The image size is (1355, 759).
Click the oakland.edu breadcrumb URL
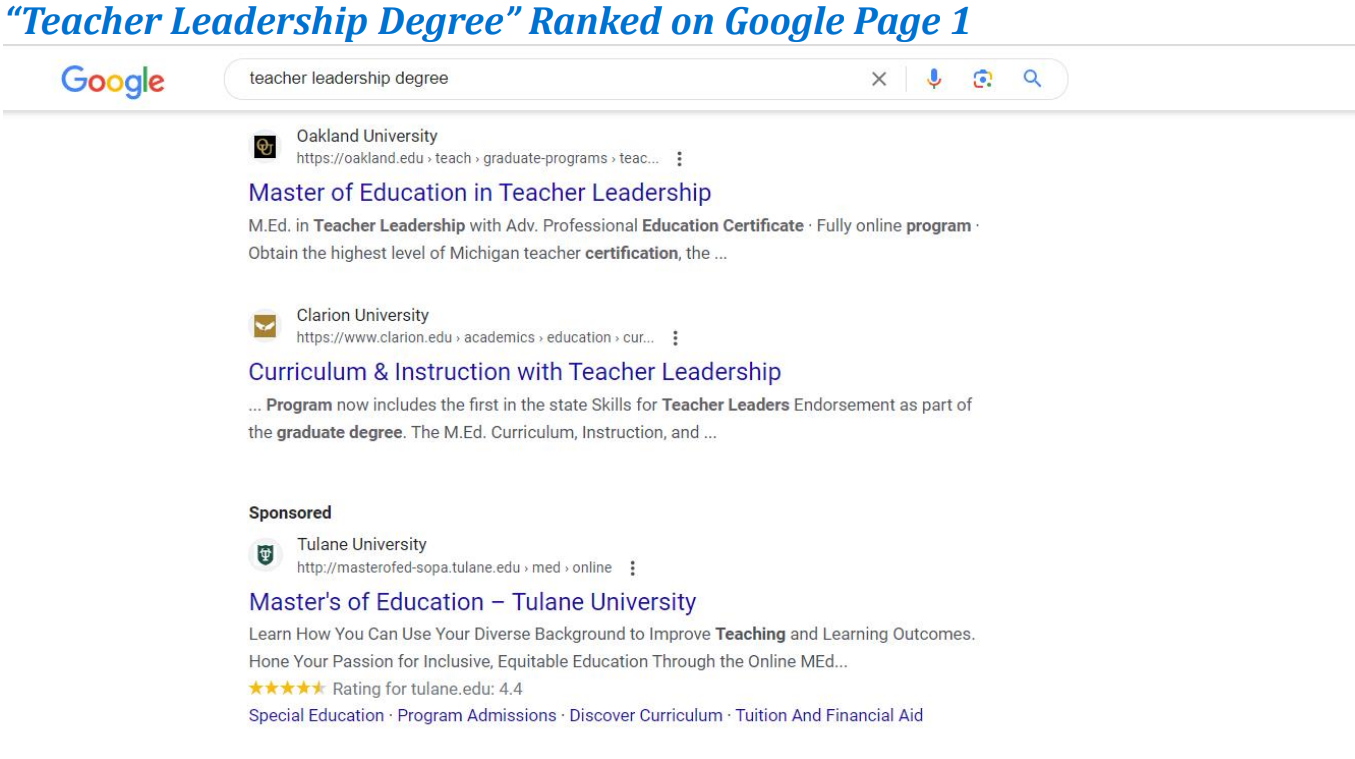(478, 158)
